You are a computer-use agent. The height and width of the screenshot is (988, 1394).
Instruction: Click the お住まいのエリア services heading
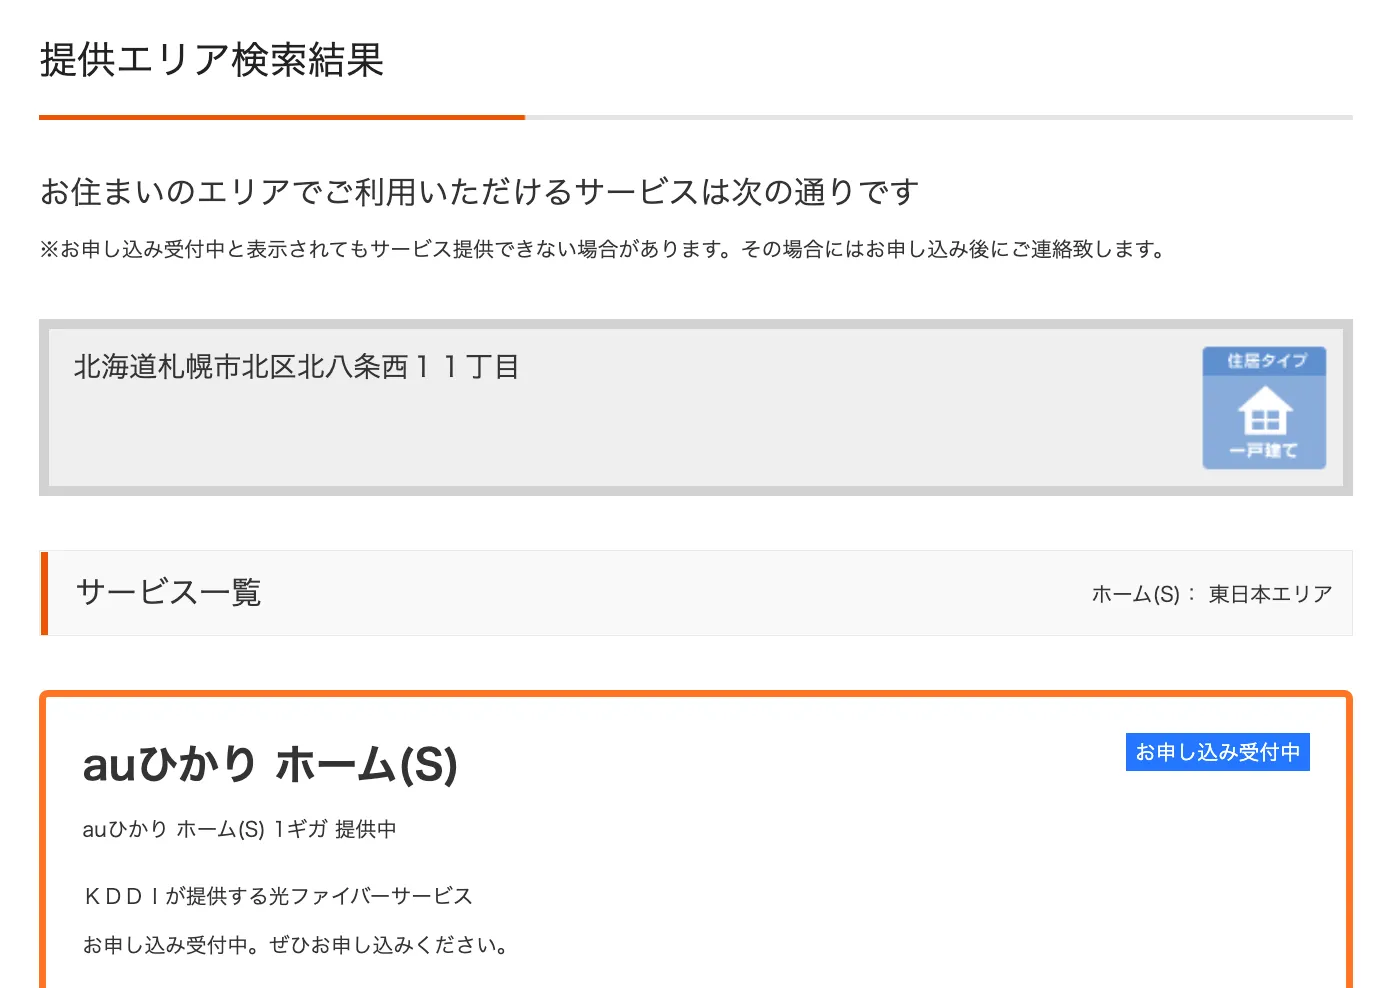click(x=478, y=191)
